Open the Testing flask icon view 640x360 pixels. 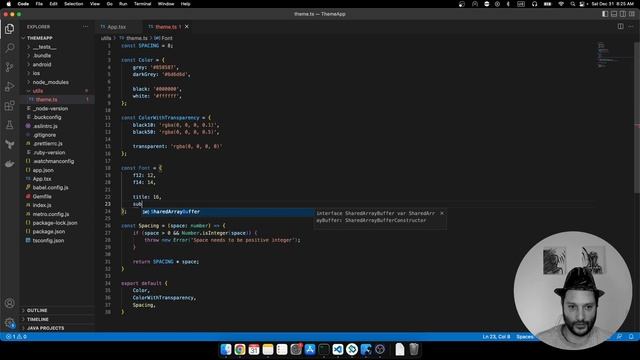coord(9,125)
